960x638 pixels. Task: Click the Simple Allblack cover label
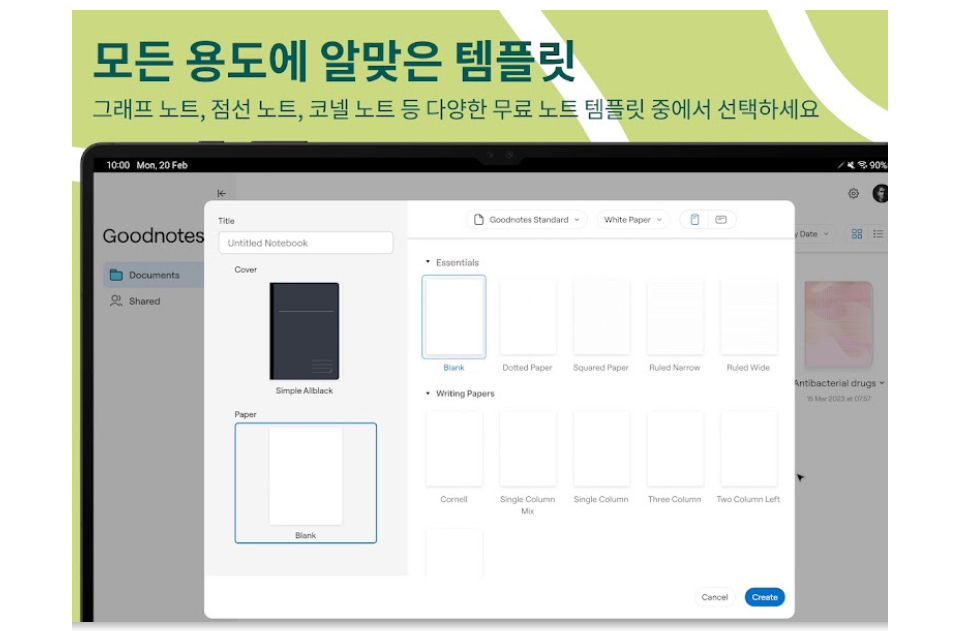[304, 391]
